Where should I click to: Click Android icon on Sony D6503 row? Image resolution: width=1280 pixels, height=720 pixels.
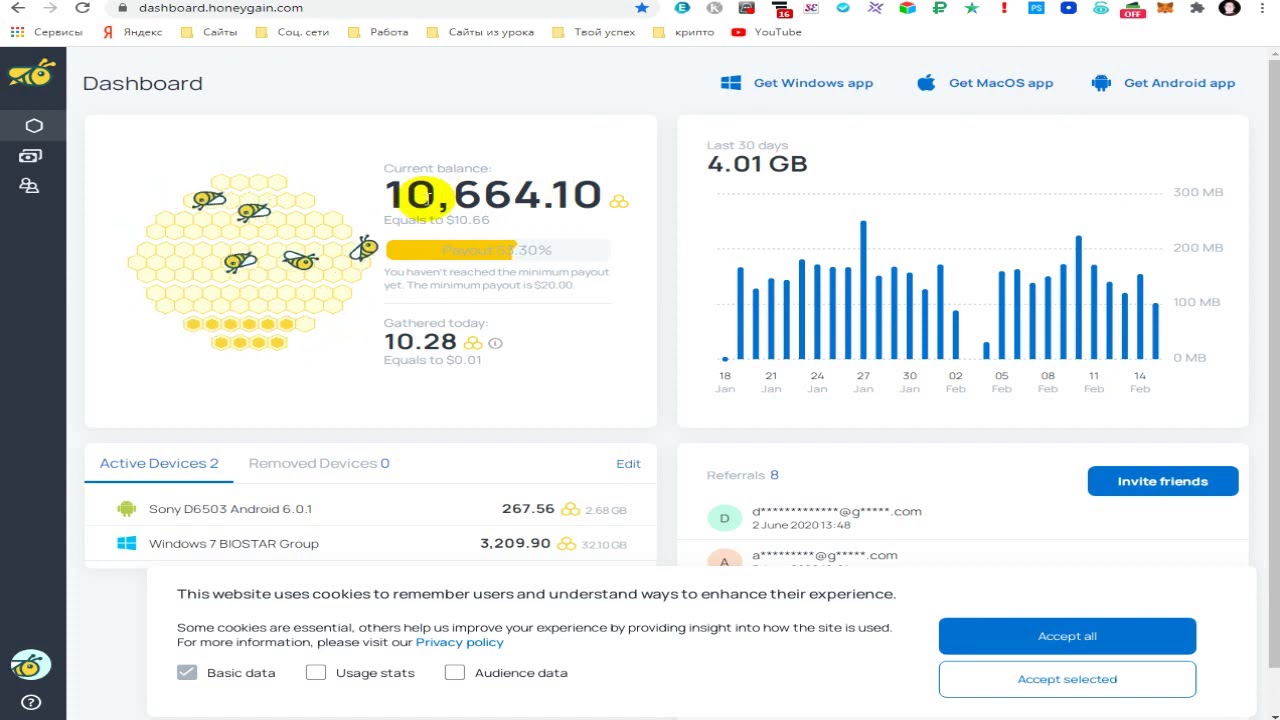click(126, 508)
